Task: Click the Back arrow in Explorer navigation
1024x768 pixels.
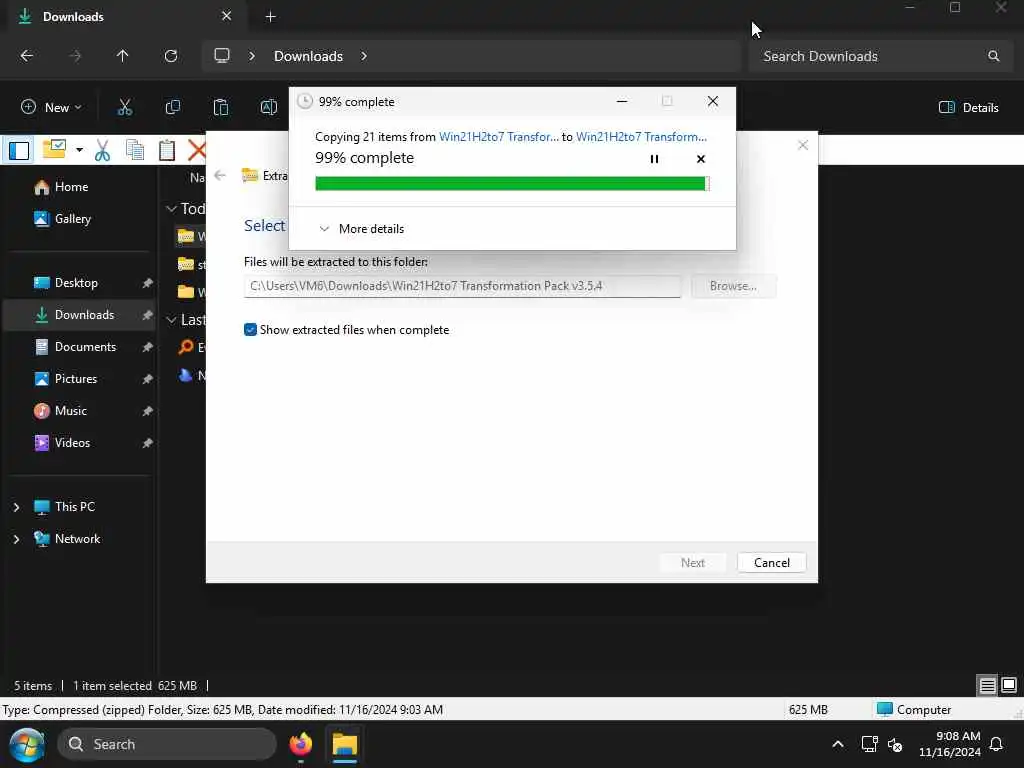Action: coord(27,56)
